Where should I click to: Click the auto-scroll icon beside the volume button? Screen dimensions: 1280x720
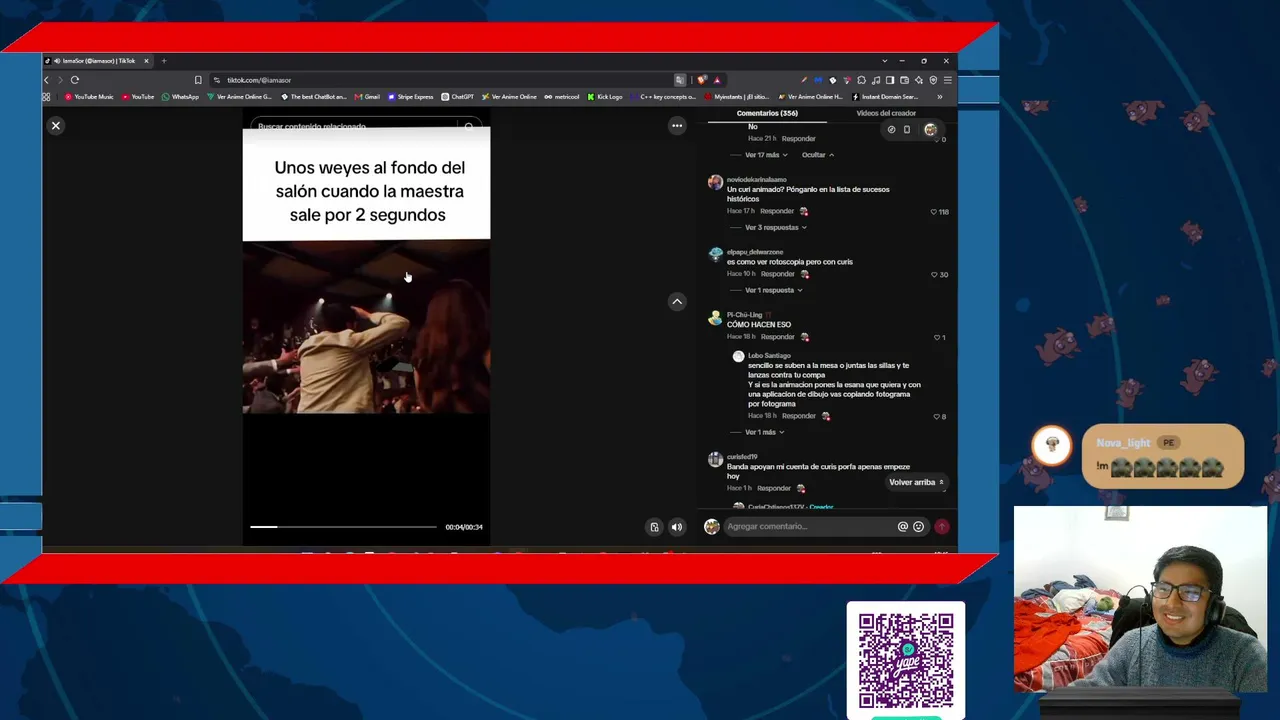click(x=654, y=527)
